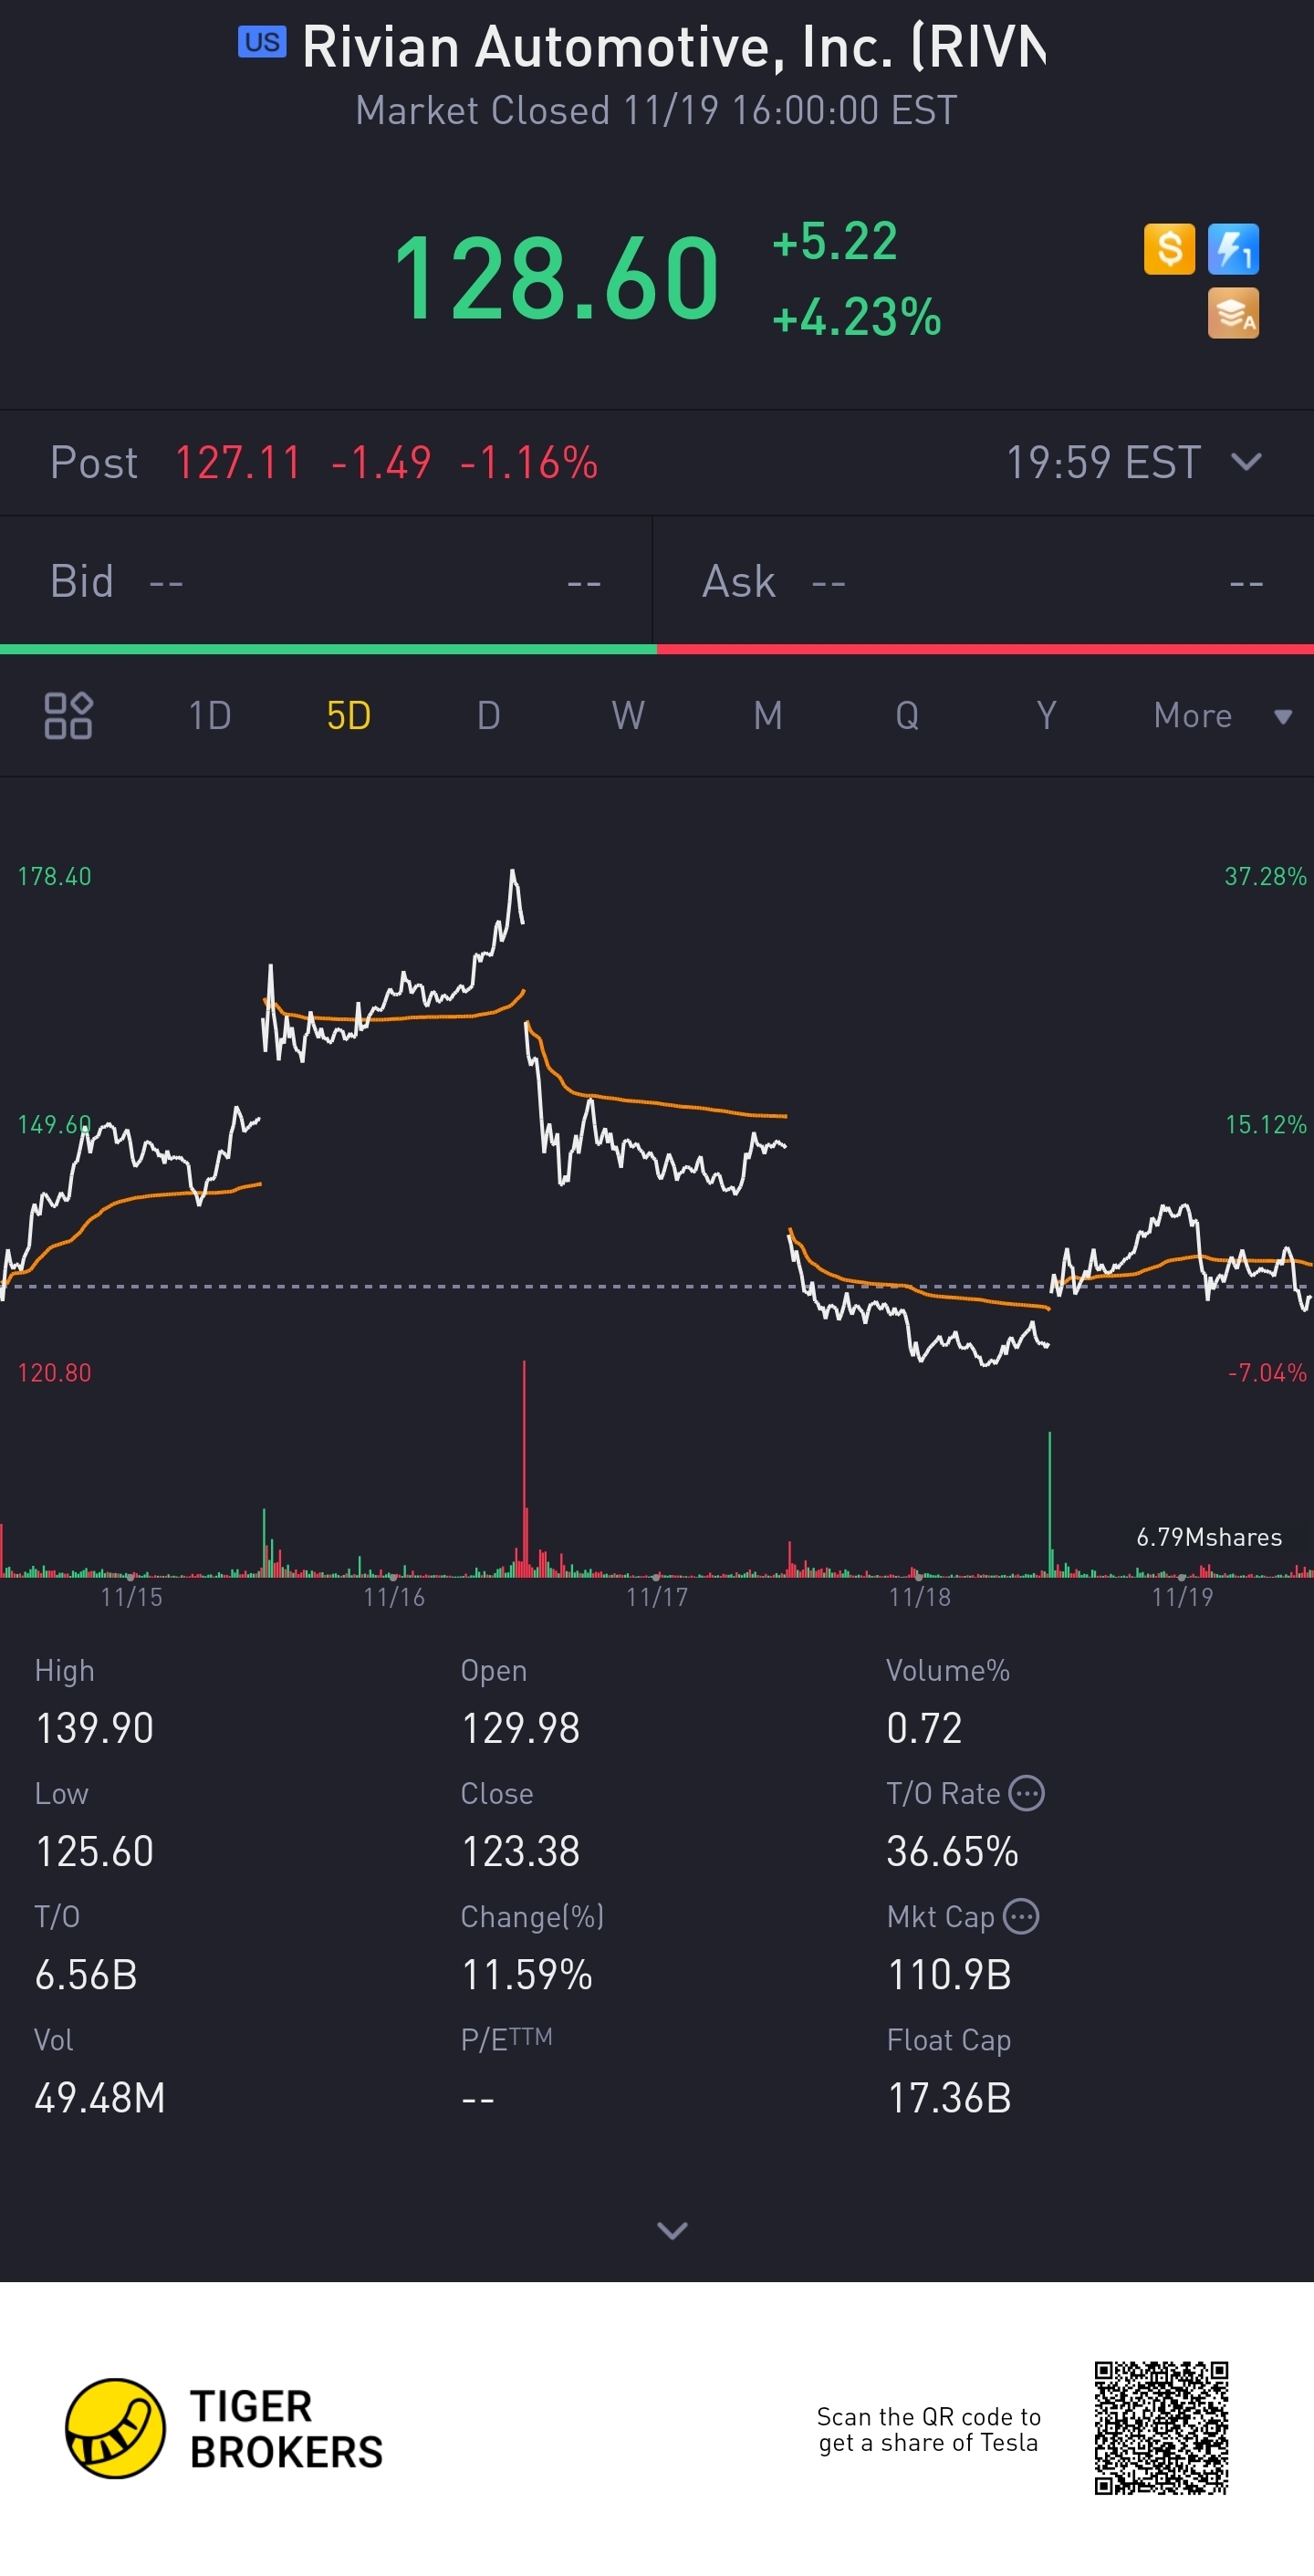
Task: Tap the 11/15 date label on chart
Action: click(131, 1597)
